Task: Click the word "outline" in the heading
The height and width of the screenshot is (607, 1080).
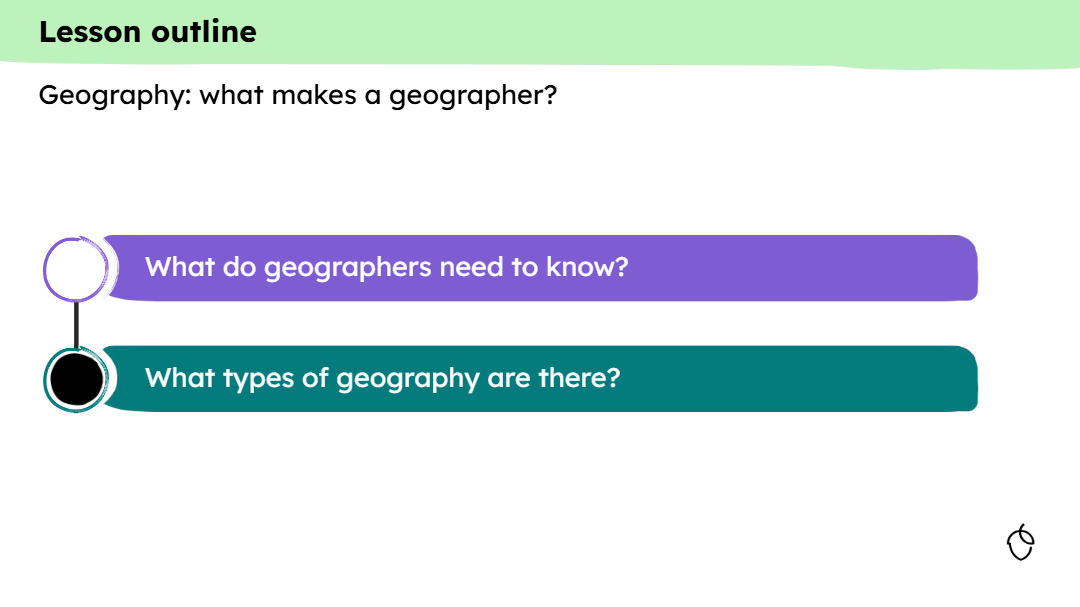Action: pyautogui.click(x=204, y=32)
